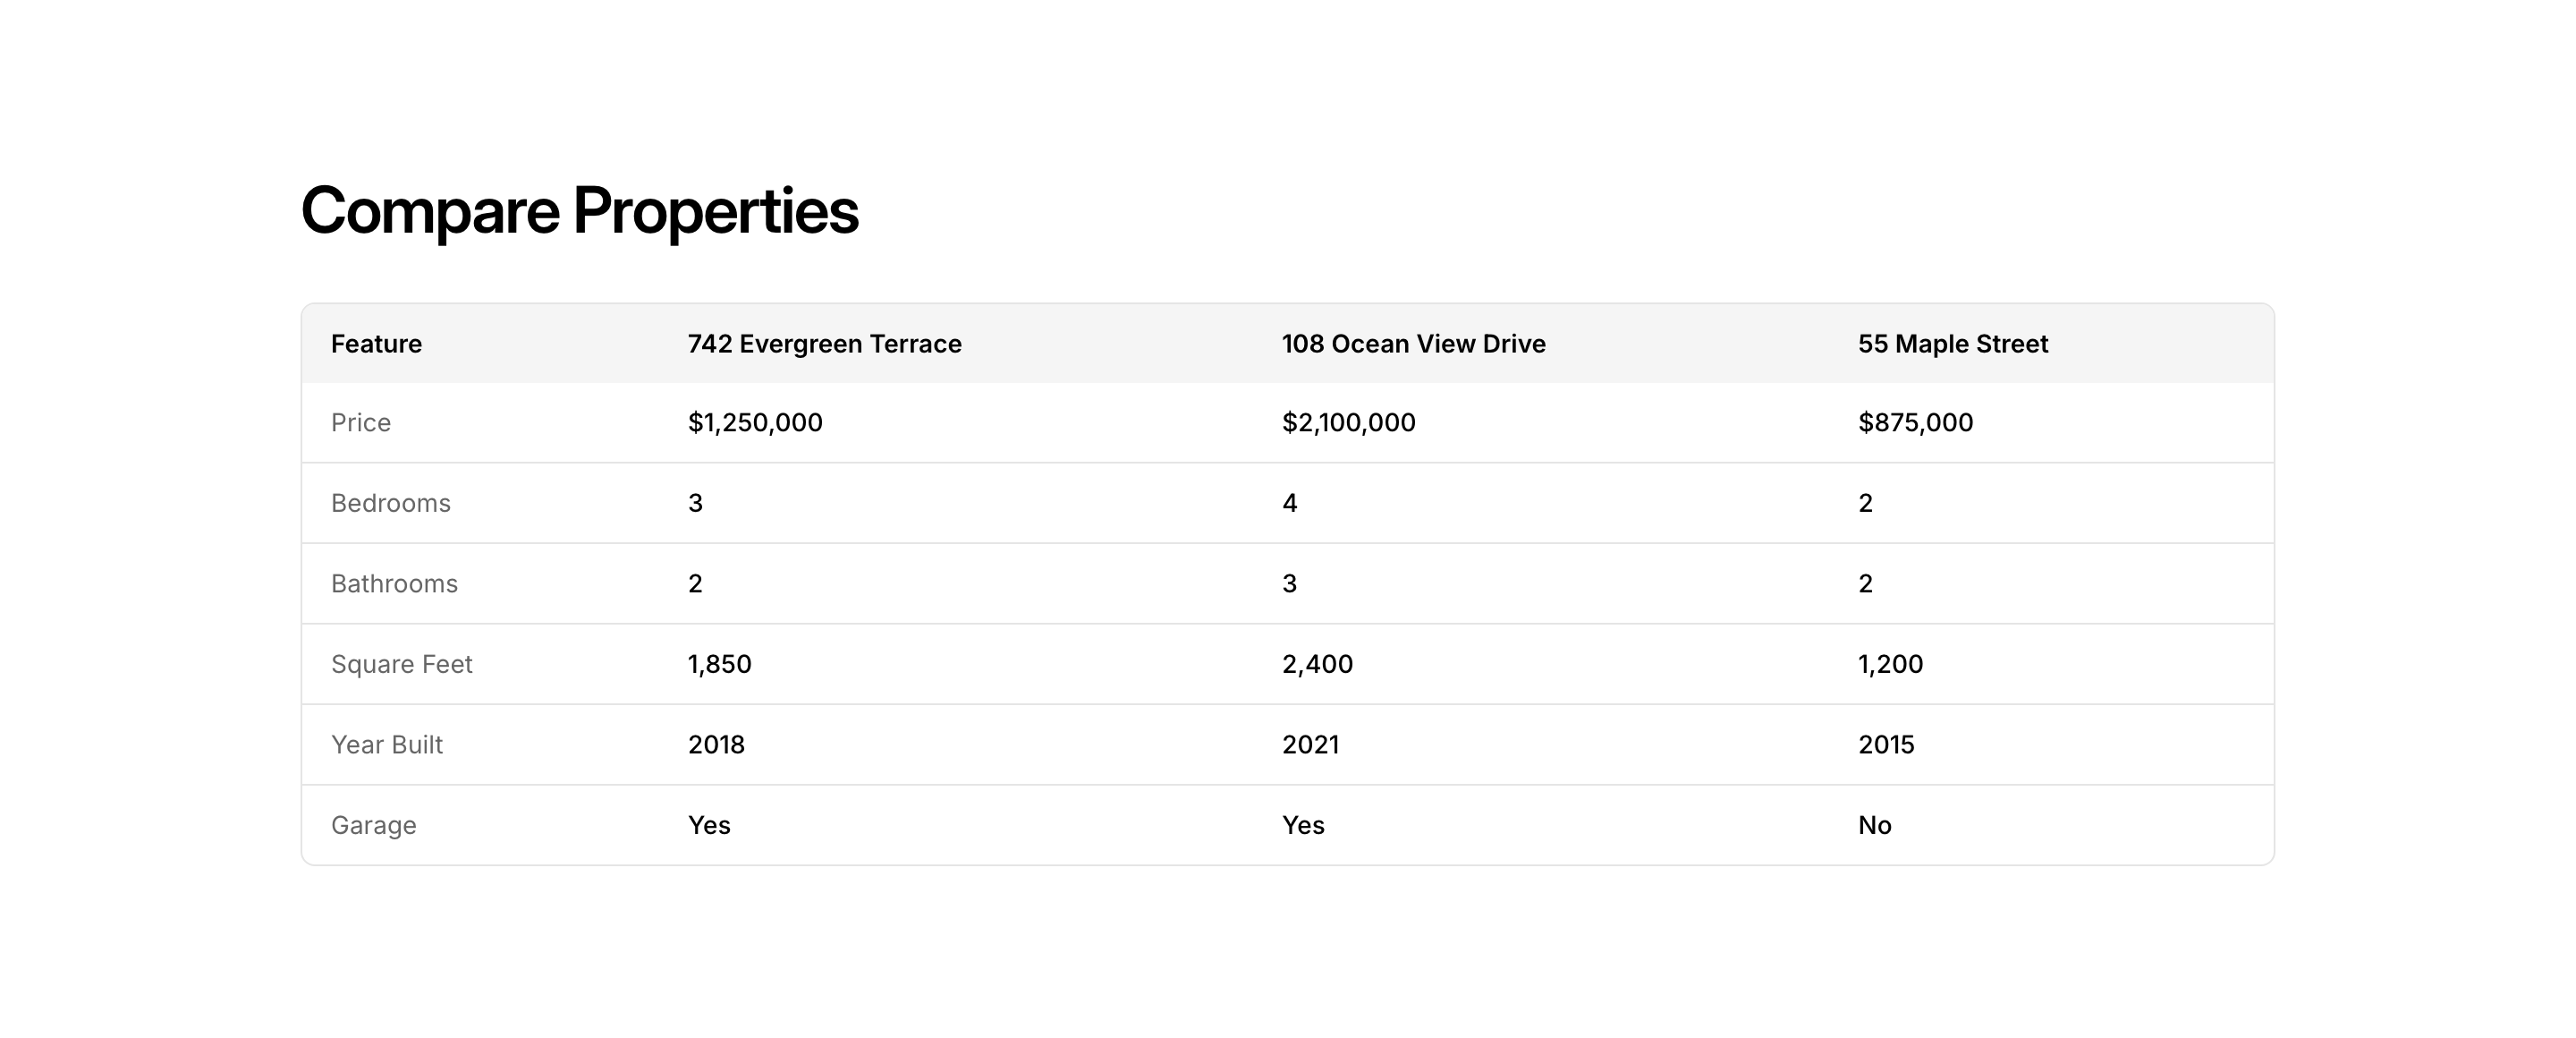Click the Price row label
This screenshot has width=2576, height=1038.
361,423
